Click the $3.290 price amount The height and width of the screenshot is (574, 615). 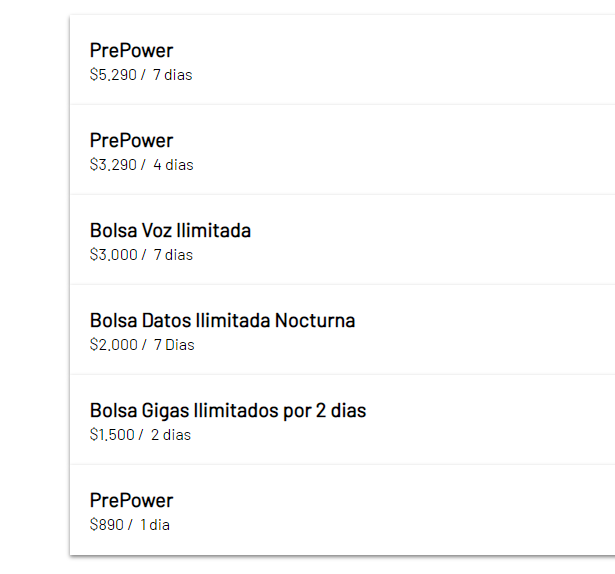point(113,165)
